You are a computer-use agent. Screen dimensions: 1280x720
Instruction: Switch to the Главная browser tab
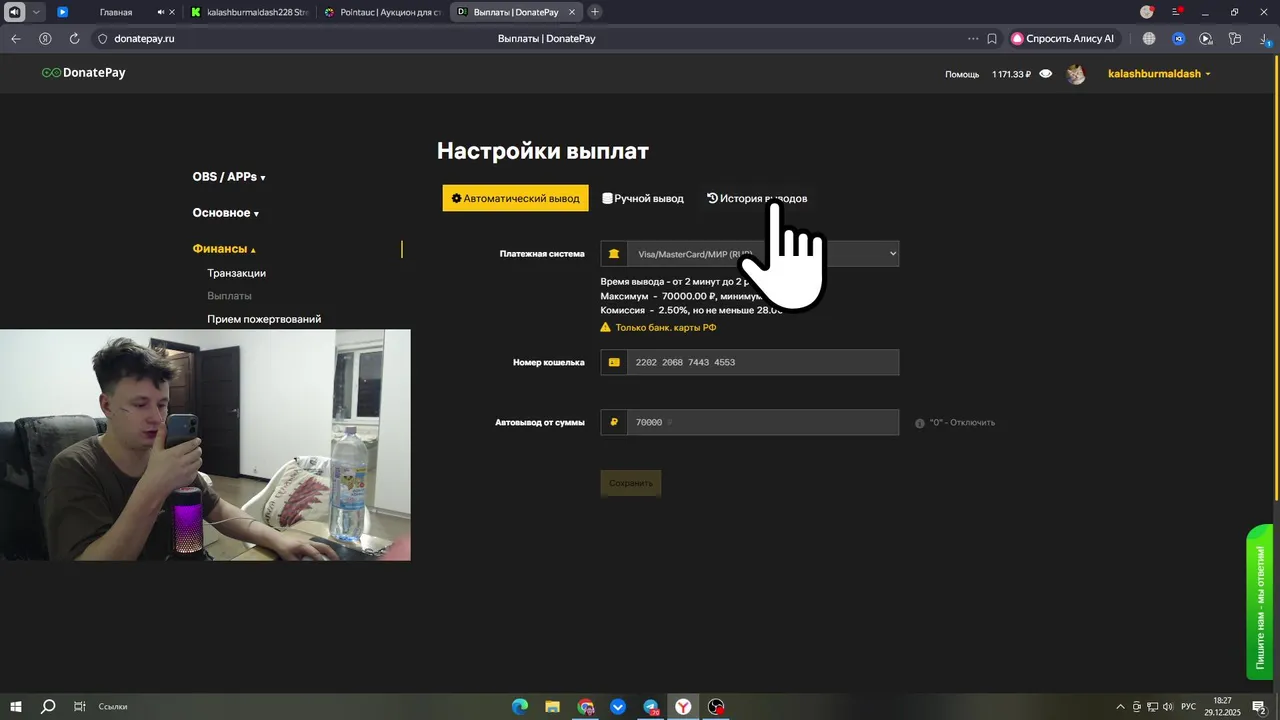click(116, 12)
